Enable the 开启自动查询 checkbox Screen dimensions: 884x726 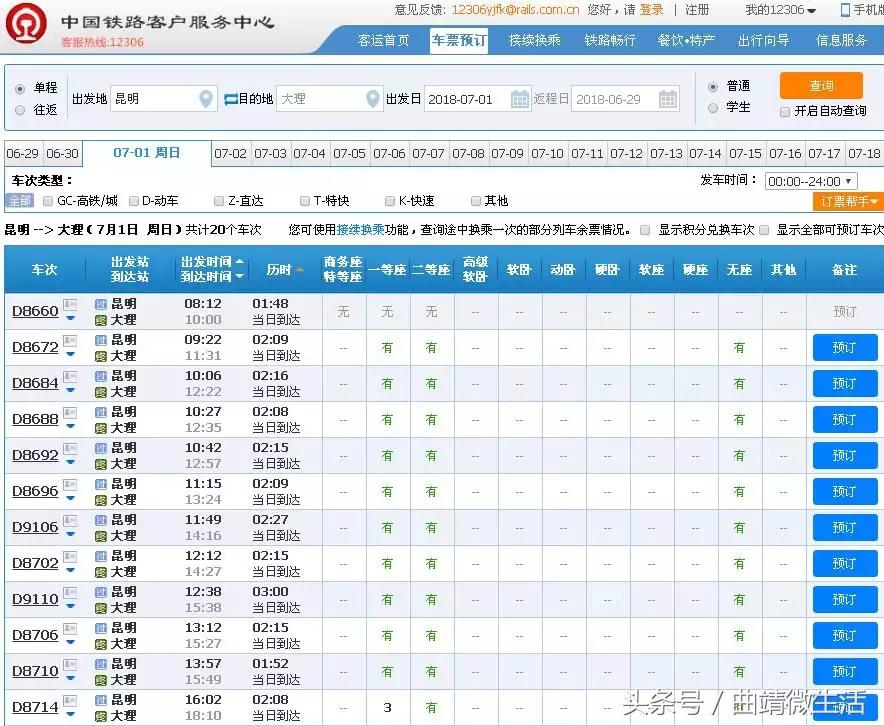(785, 111)
